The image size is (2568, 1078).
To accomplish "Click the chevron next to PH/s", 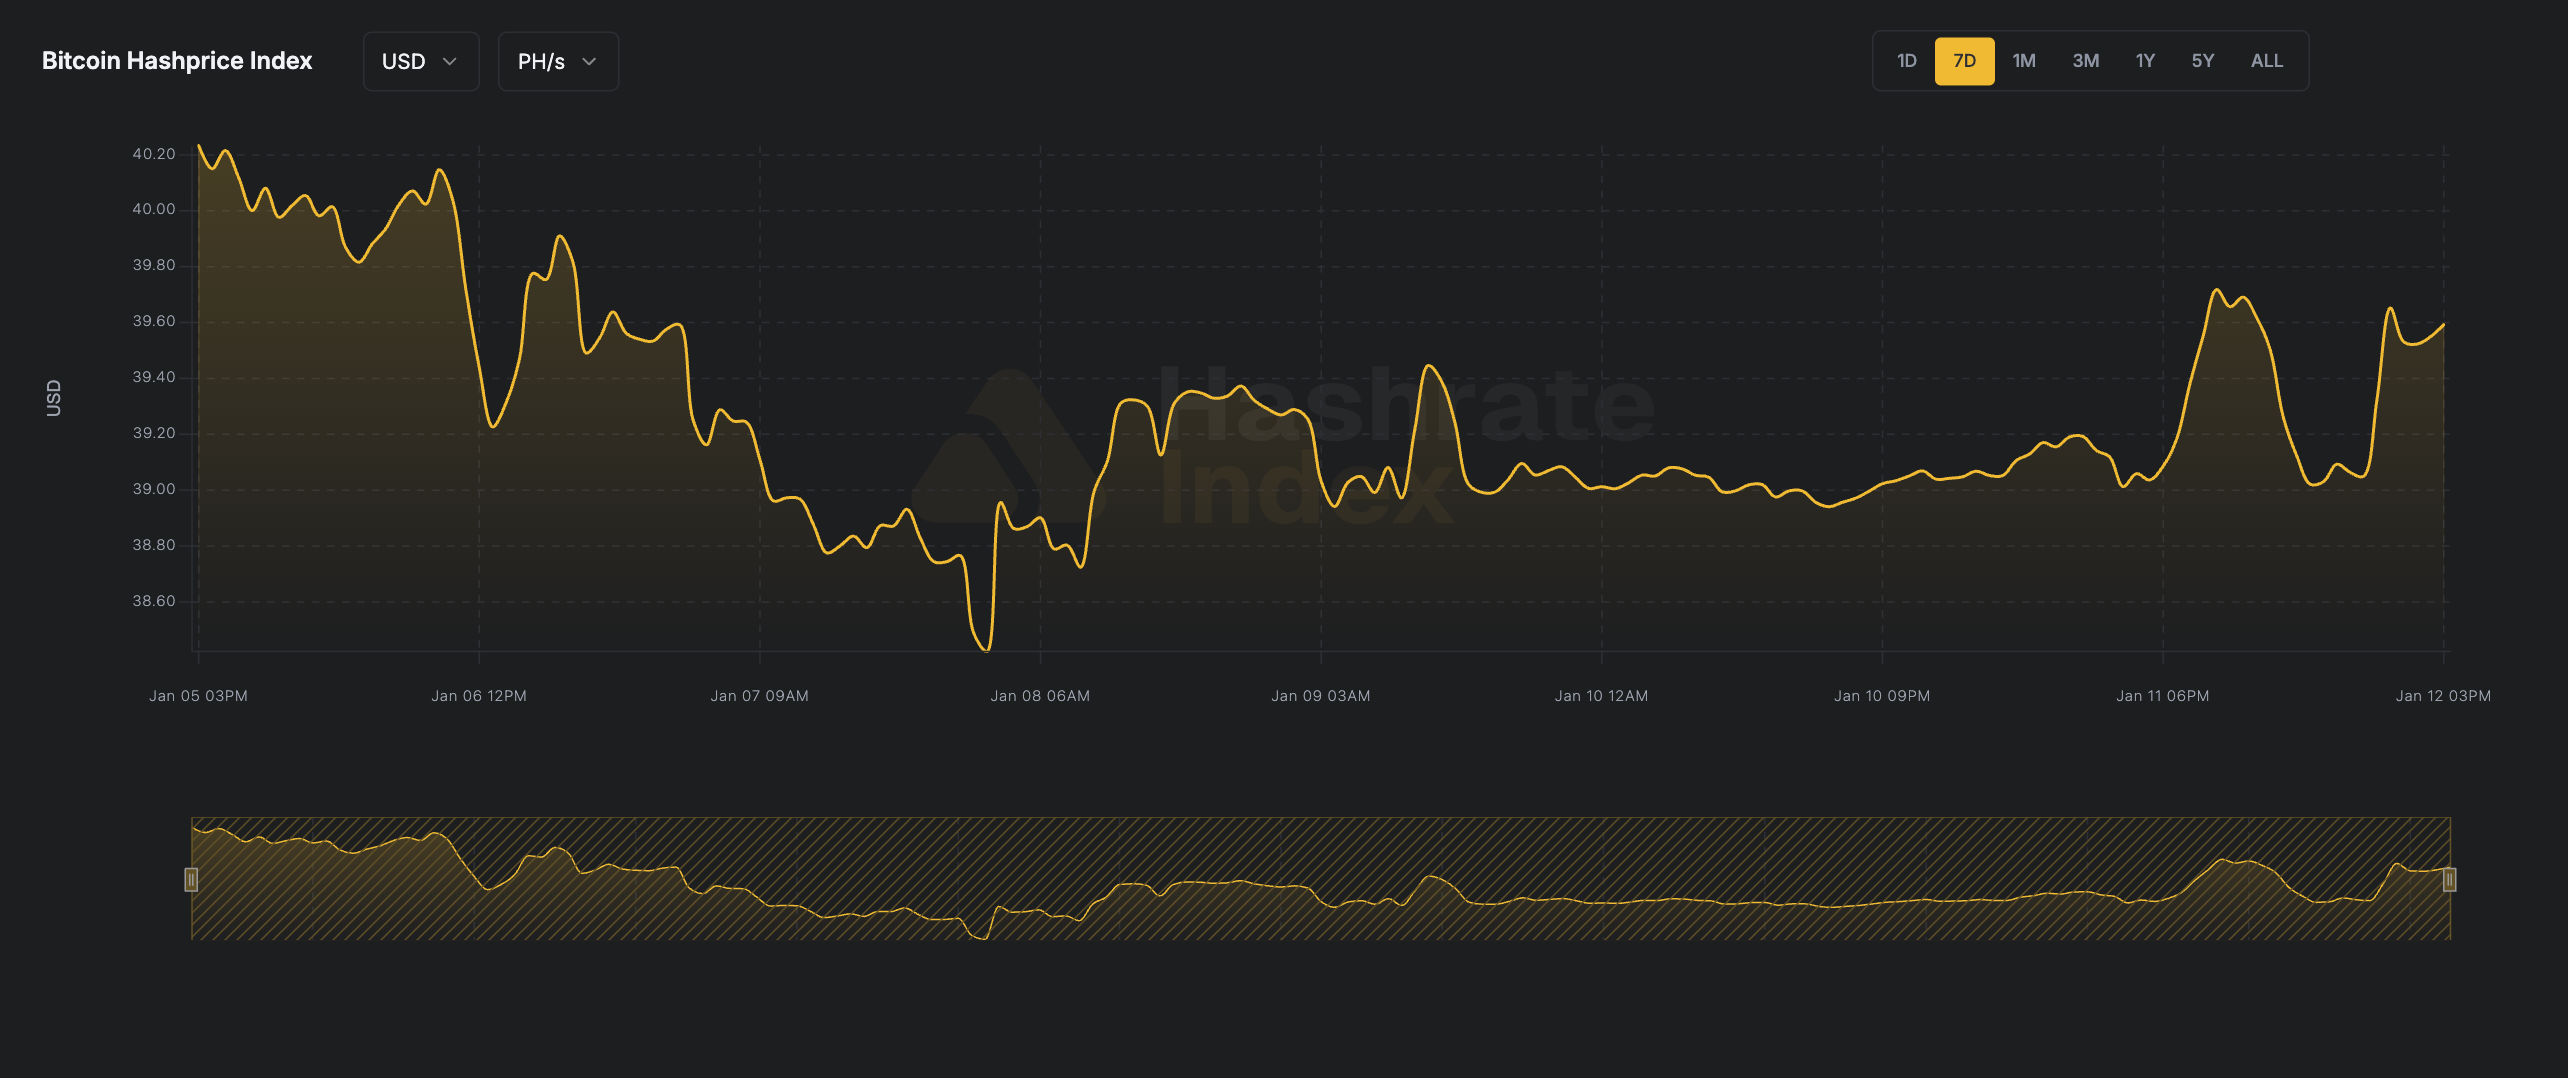I will (x=588, y=61).
